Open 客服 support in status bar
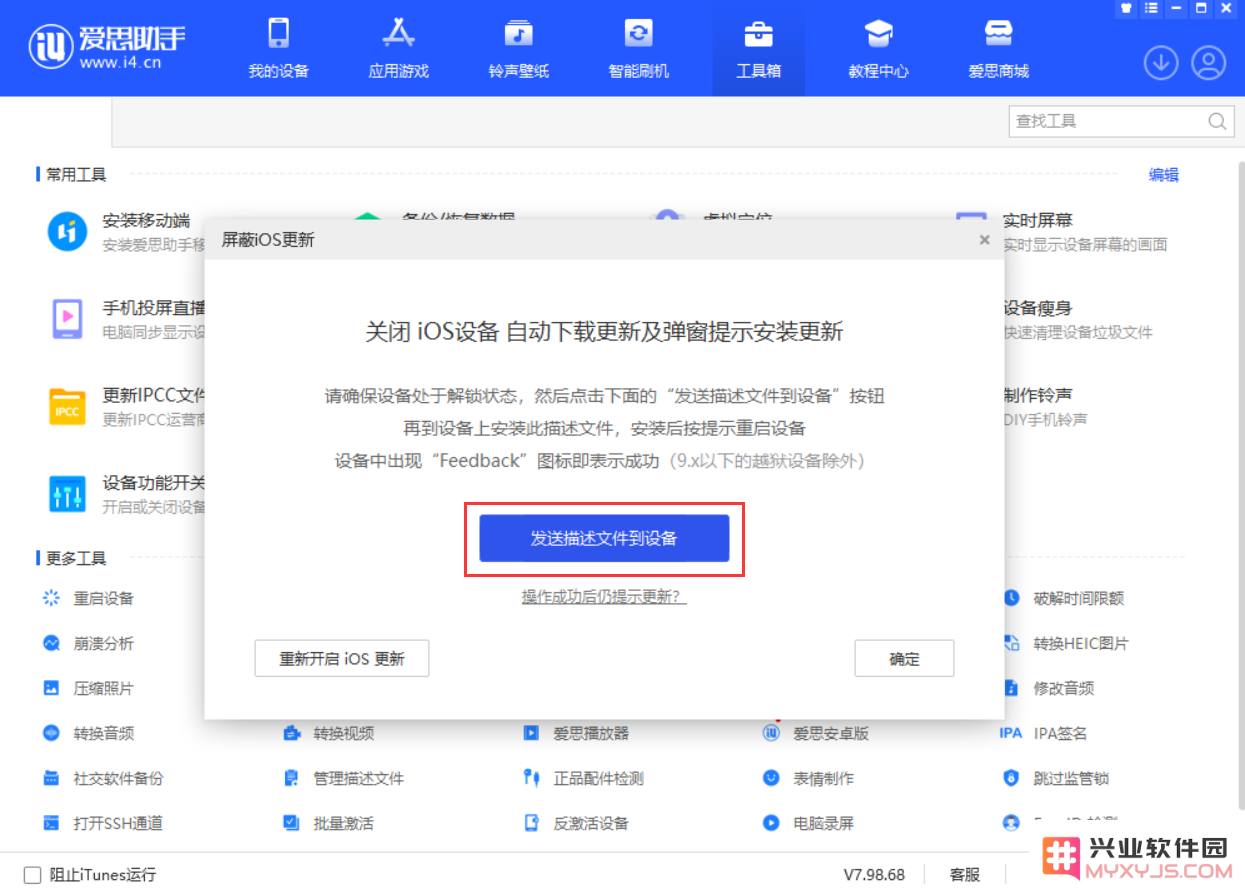 [965, 874]
